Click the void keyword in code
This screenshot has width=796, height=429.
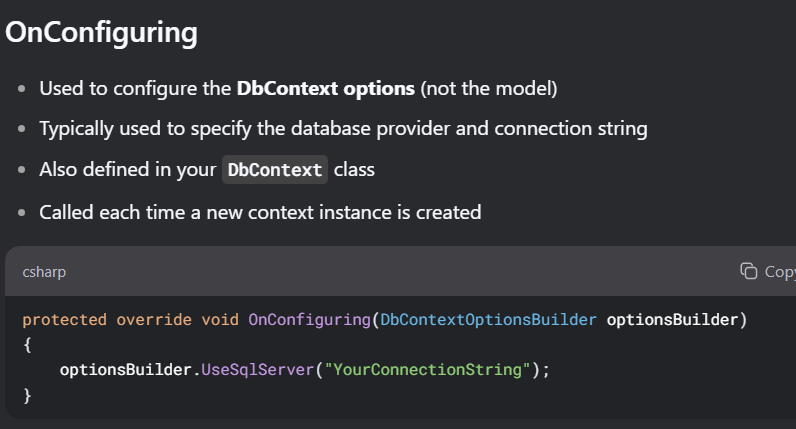[220, 320]
